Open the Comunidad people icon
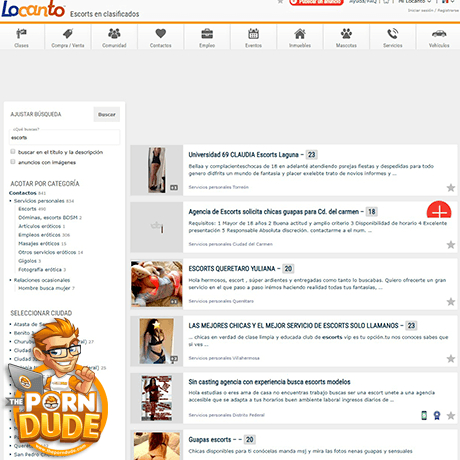 click(x=114, y=34)
